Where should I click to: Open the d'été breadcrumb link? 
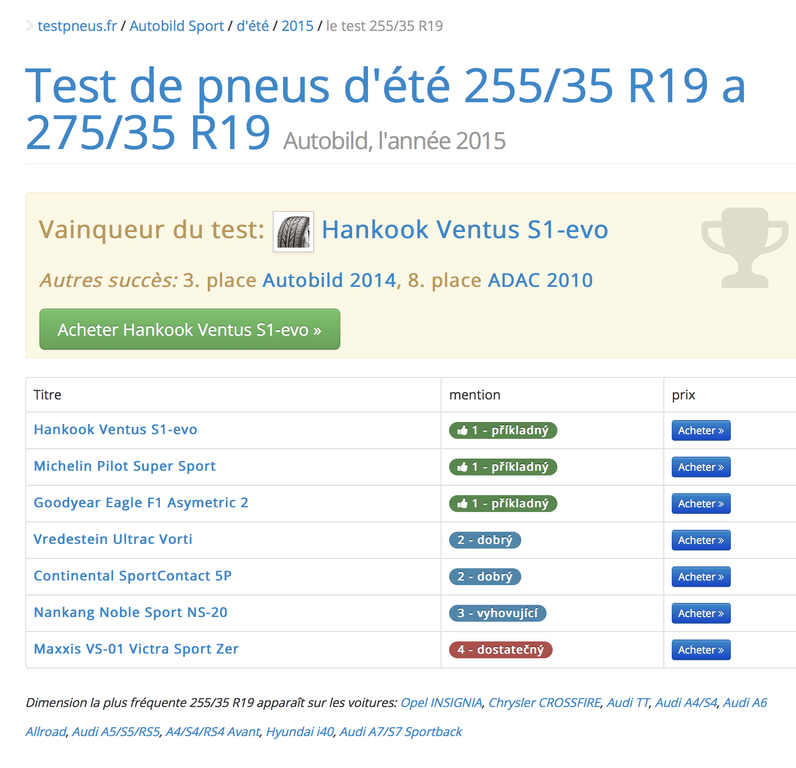click(x=252, y=26)
